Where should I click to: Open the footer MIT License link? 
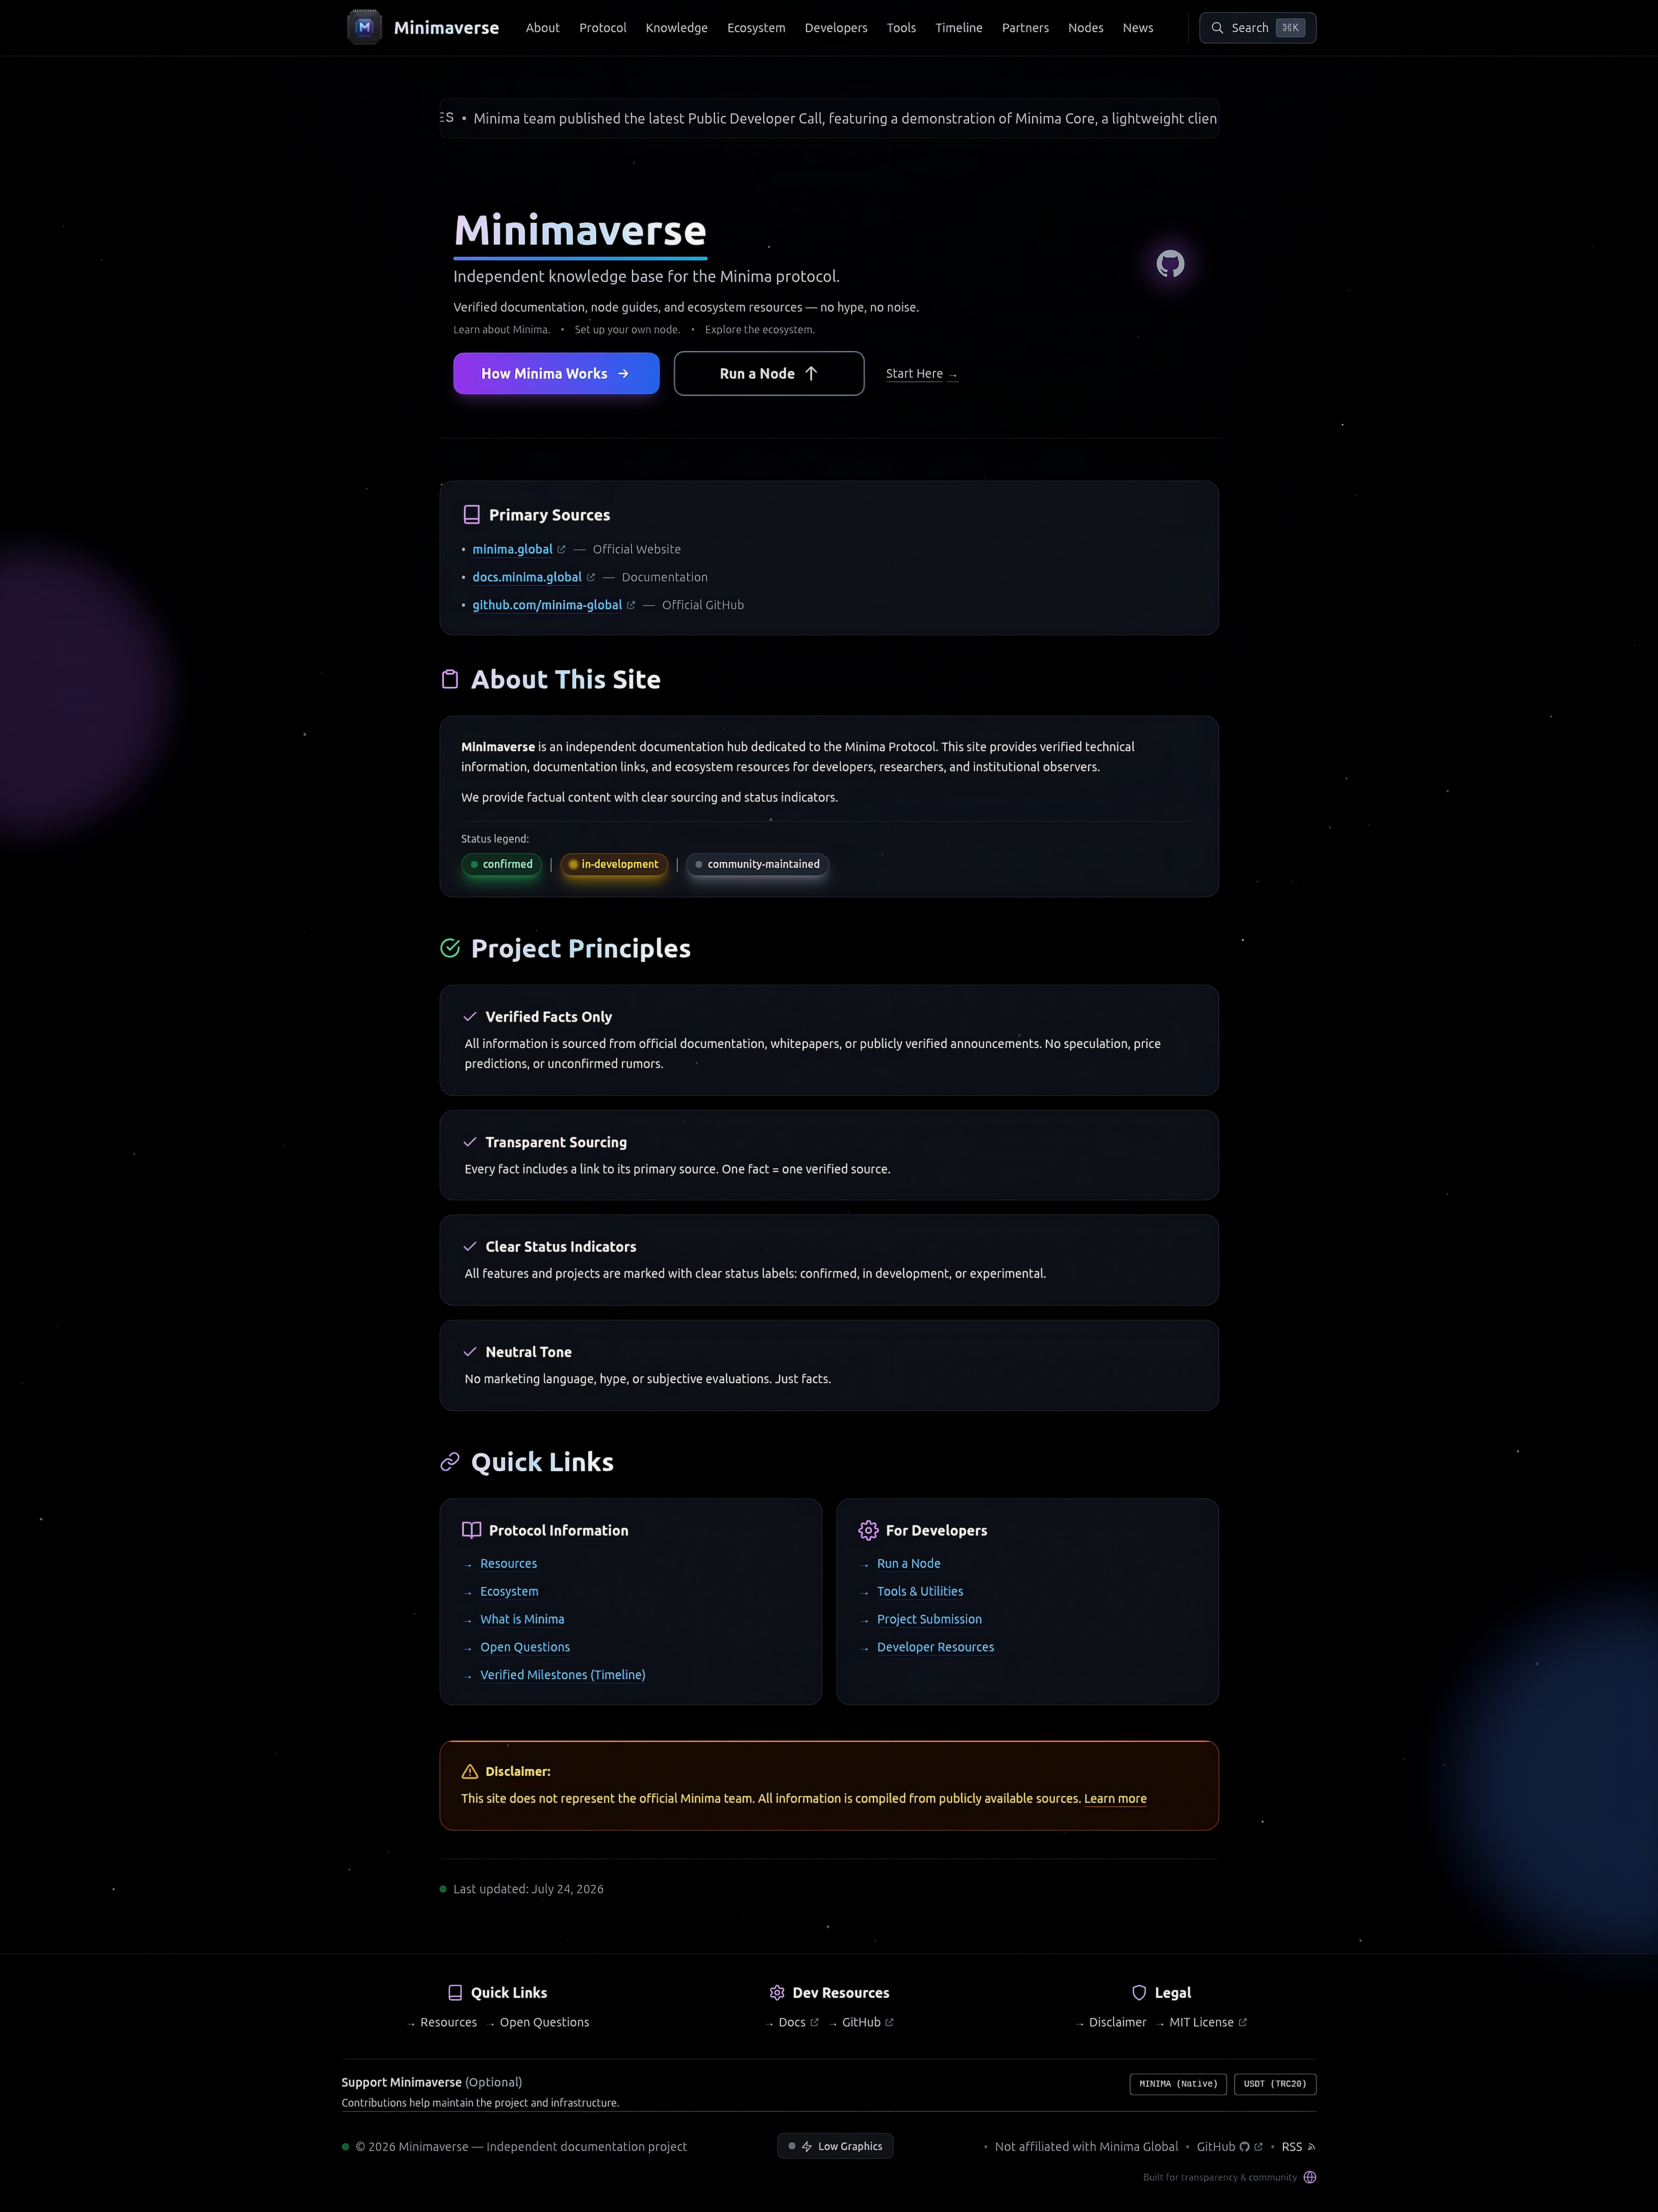(x=1201, y=2022)
